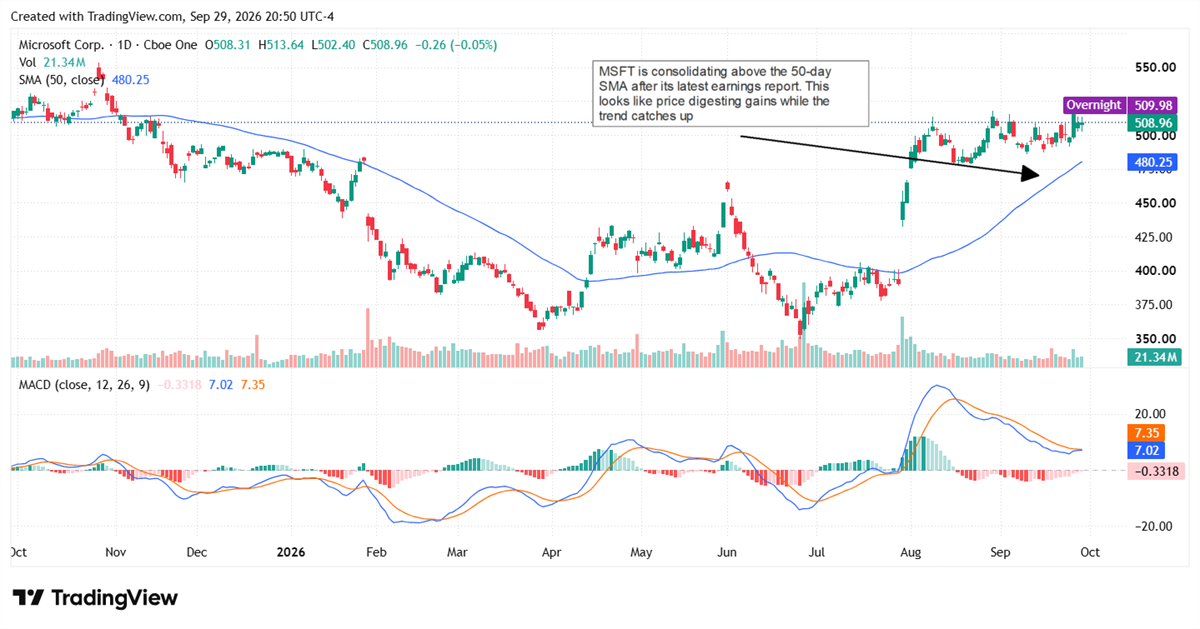Image resolution: width=1200 pixels, height=629 pixels.
Task: Select the MSFT consolidation annotation text box
Action: [x=729, y=93]
